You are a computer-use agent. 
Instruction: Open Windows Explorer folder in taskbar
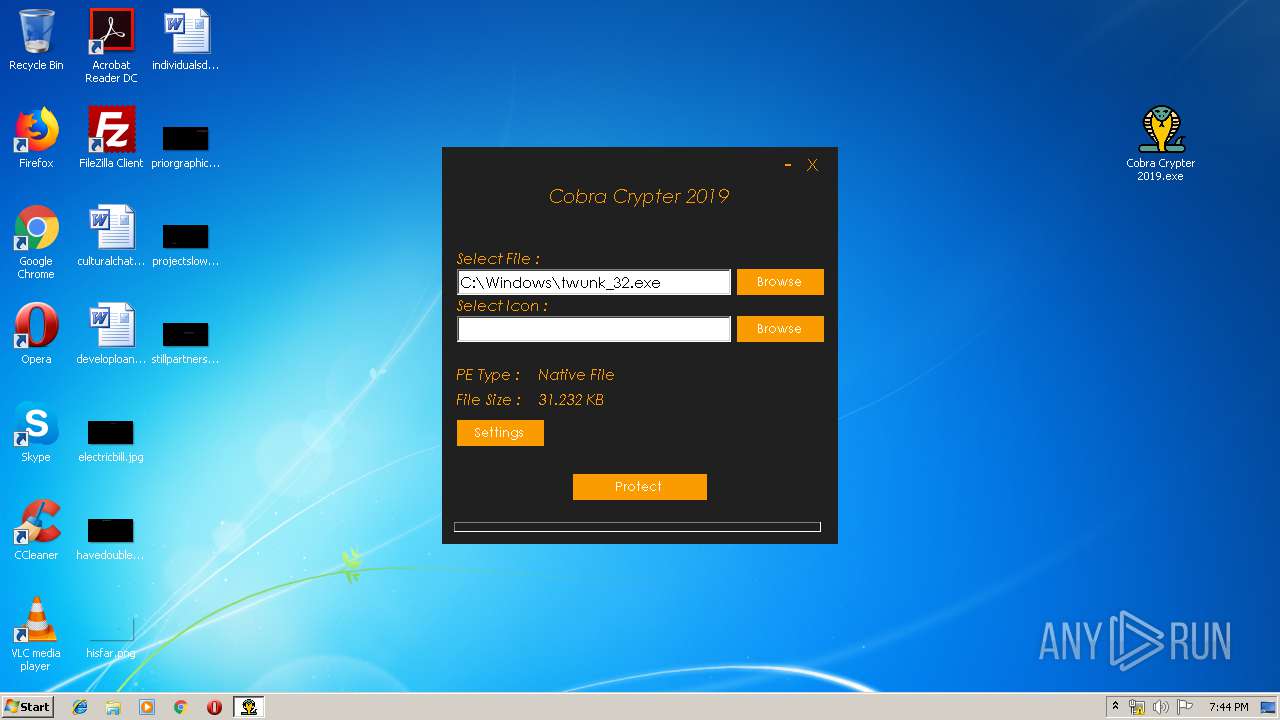[113, 707]
